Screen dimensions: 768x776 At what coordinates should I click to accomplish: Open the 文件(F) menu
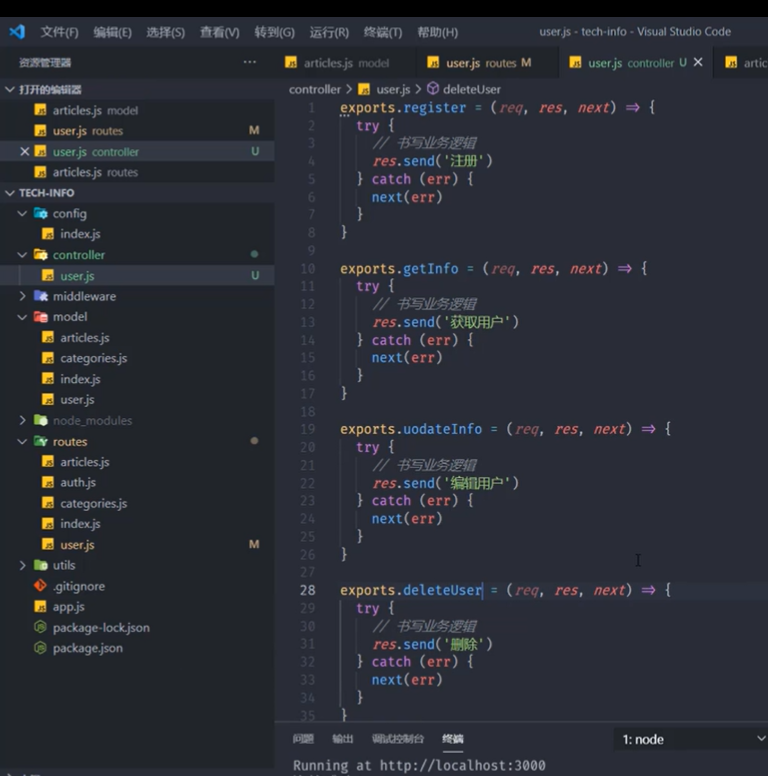coord(59,32)
